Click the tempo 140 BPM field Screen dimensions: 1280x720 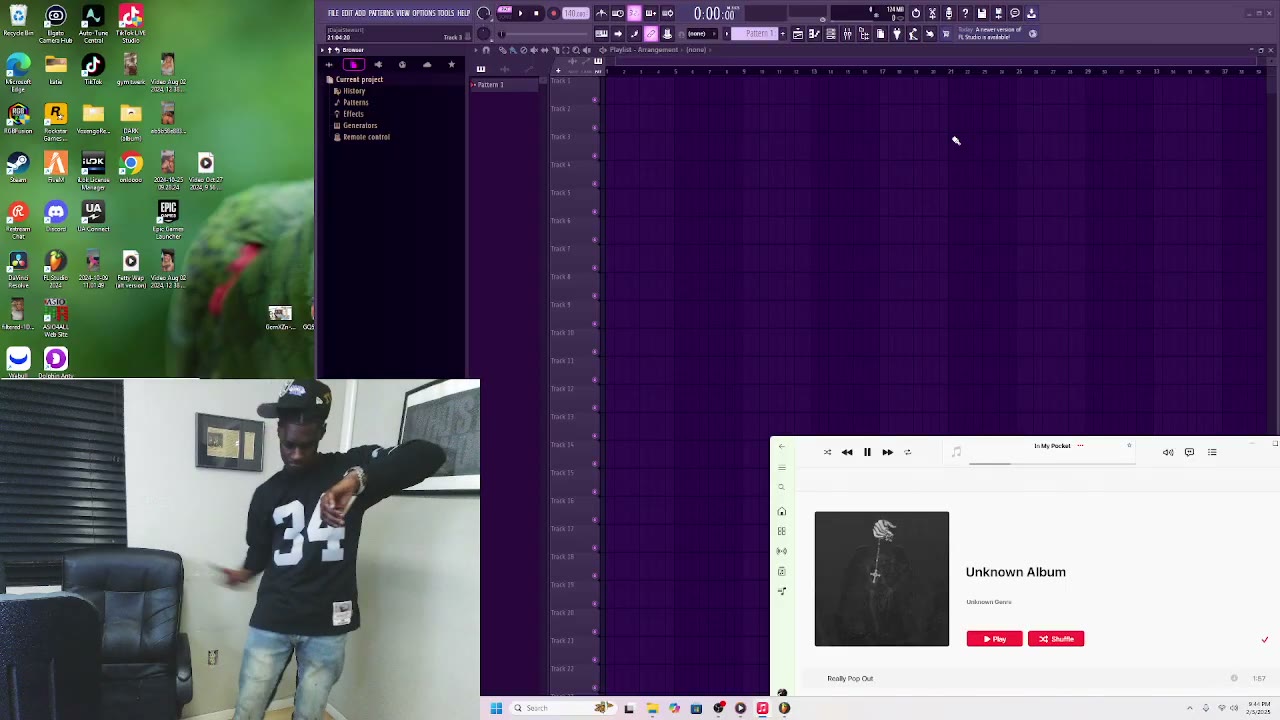[575, 13]
